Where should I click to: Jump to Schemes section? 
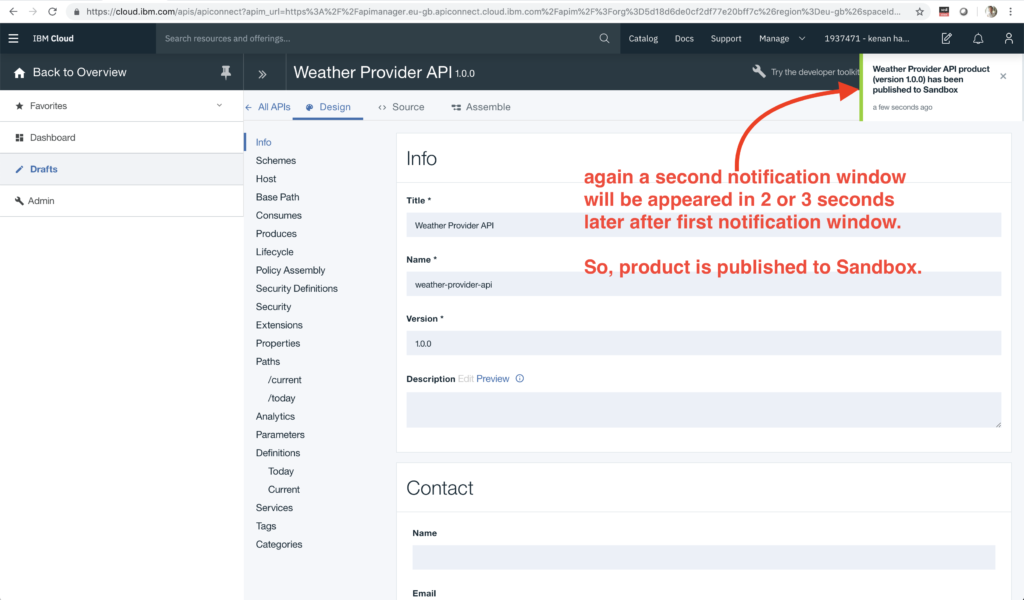point(276,161)
